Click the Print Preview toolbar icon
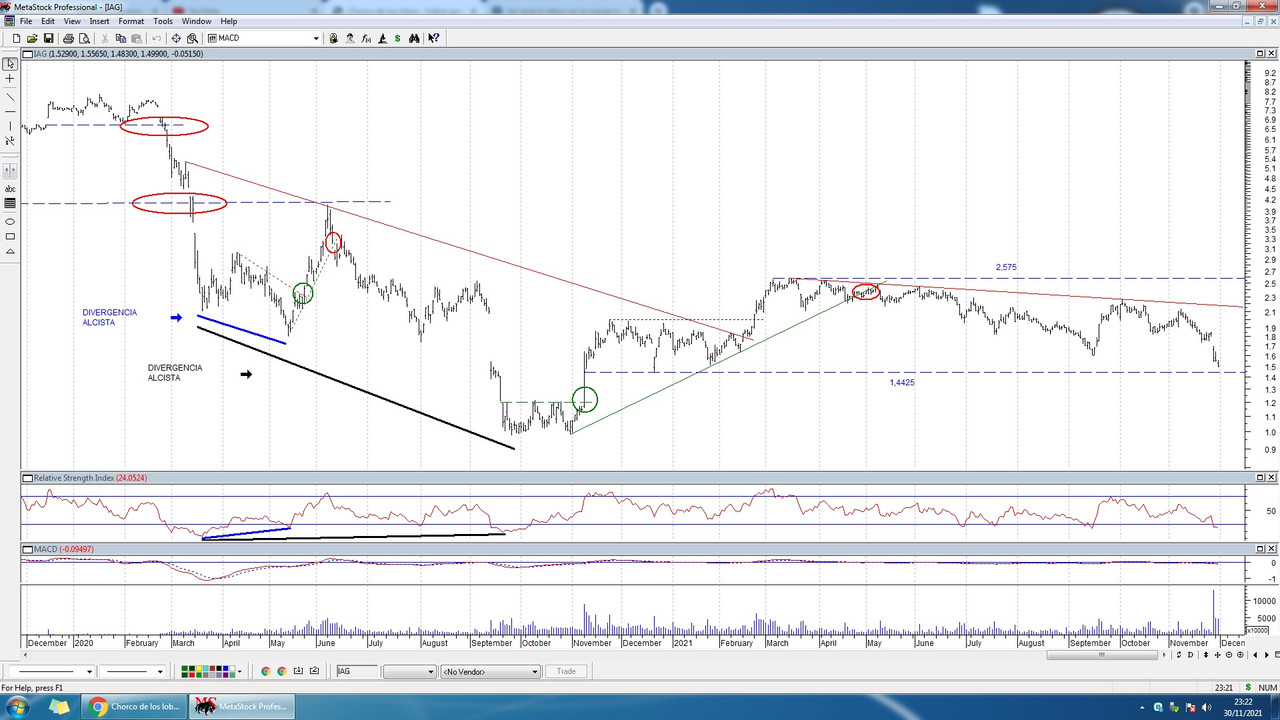The image size is (1280, 720). [x=84, y=38]
